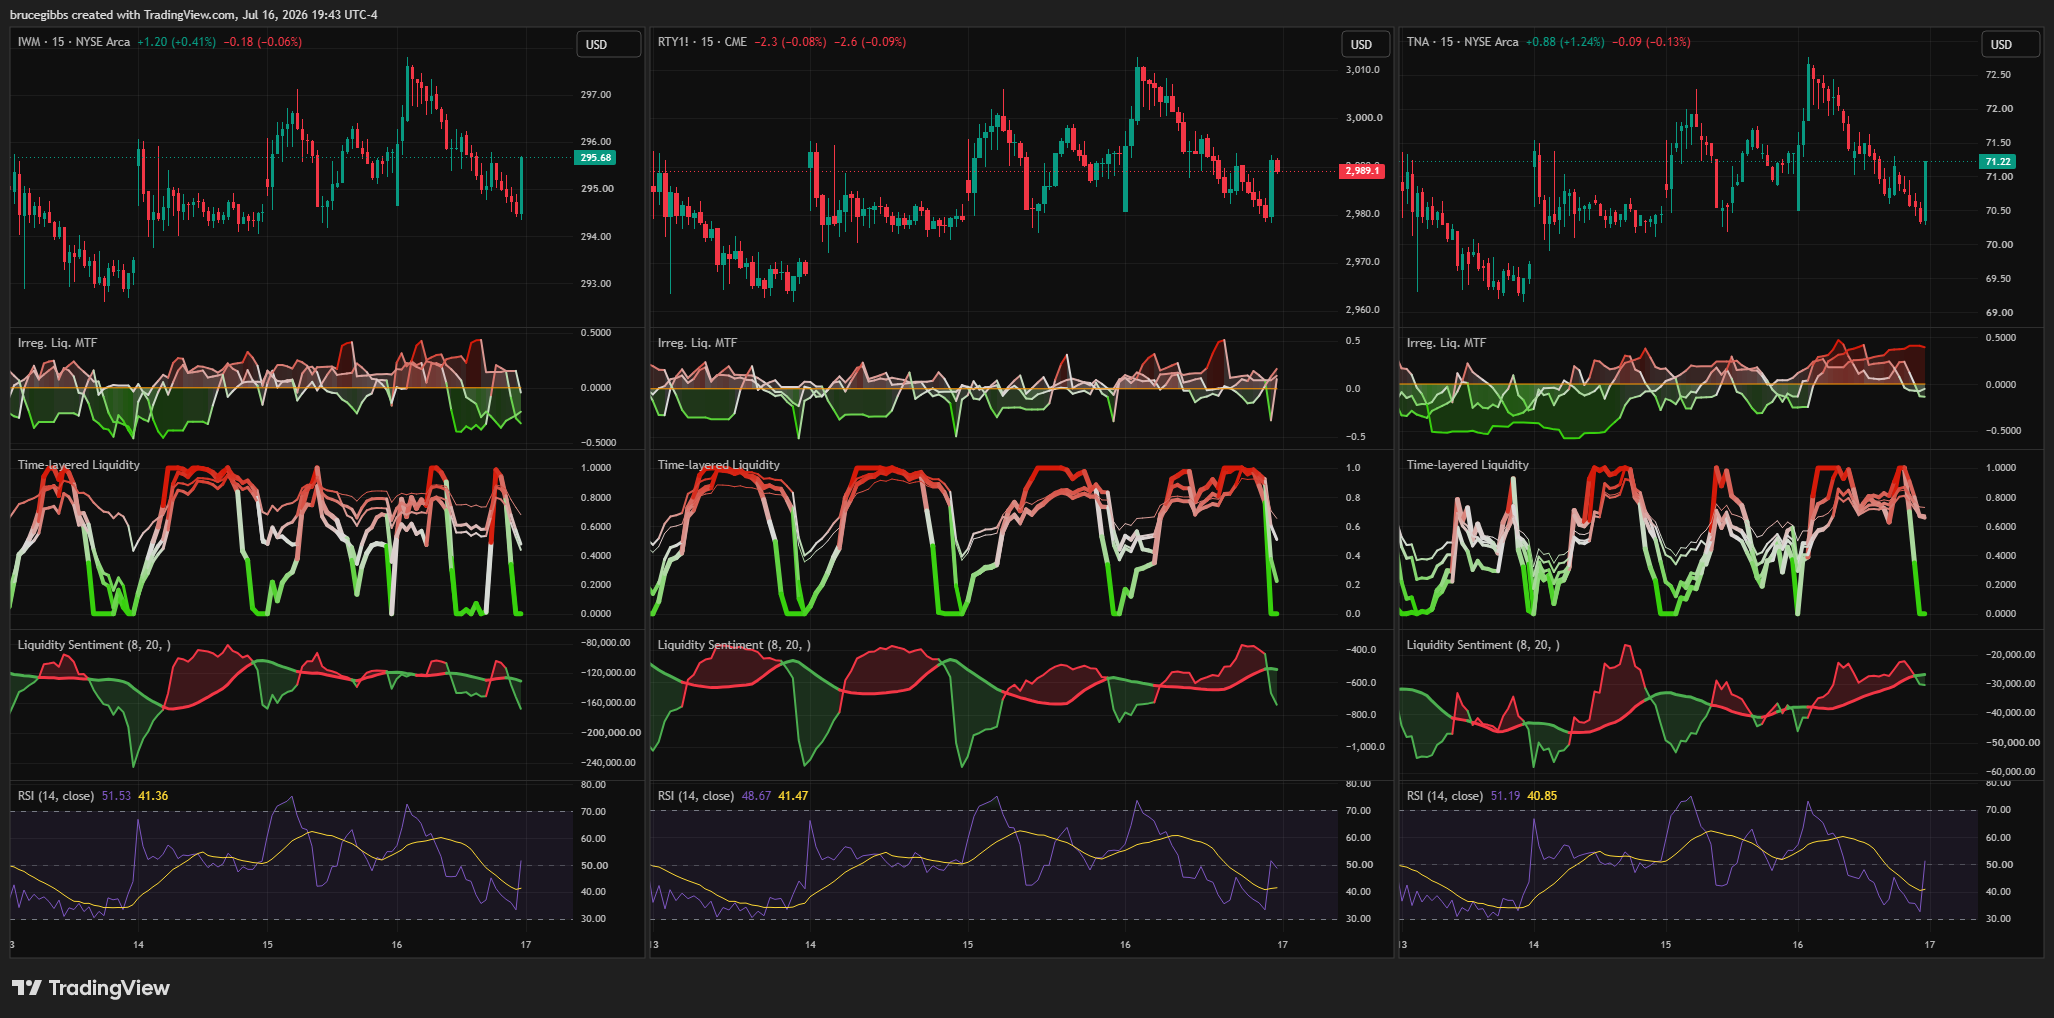Click the 295.68 current price label
The width and height of the screenshot is (2054, 1018).
pos(596,158)
